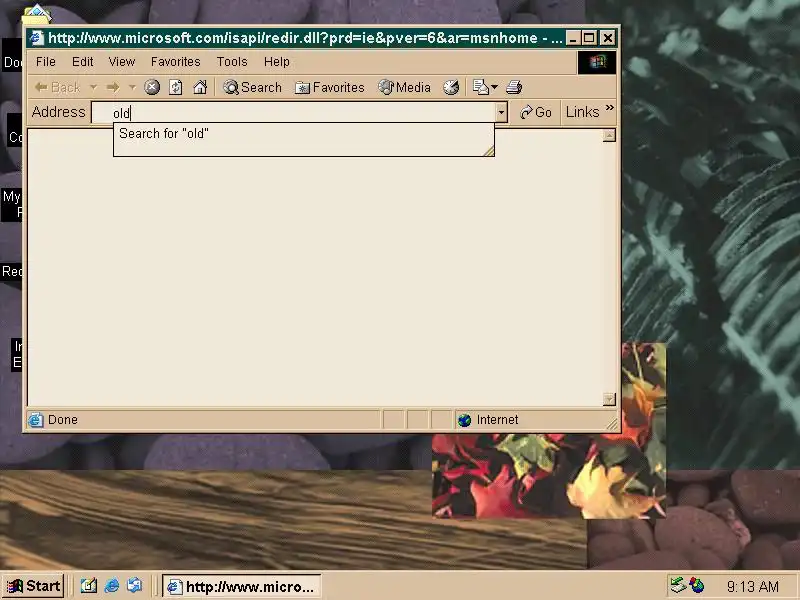This screenshot has height=600, width=800.
Task: Open the Media toolbar button
Action: (x=405, y=87)
